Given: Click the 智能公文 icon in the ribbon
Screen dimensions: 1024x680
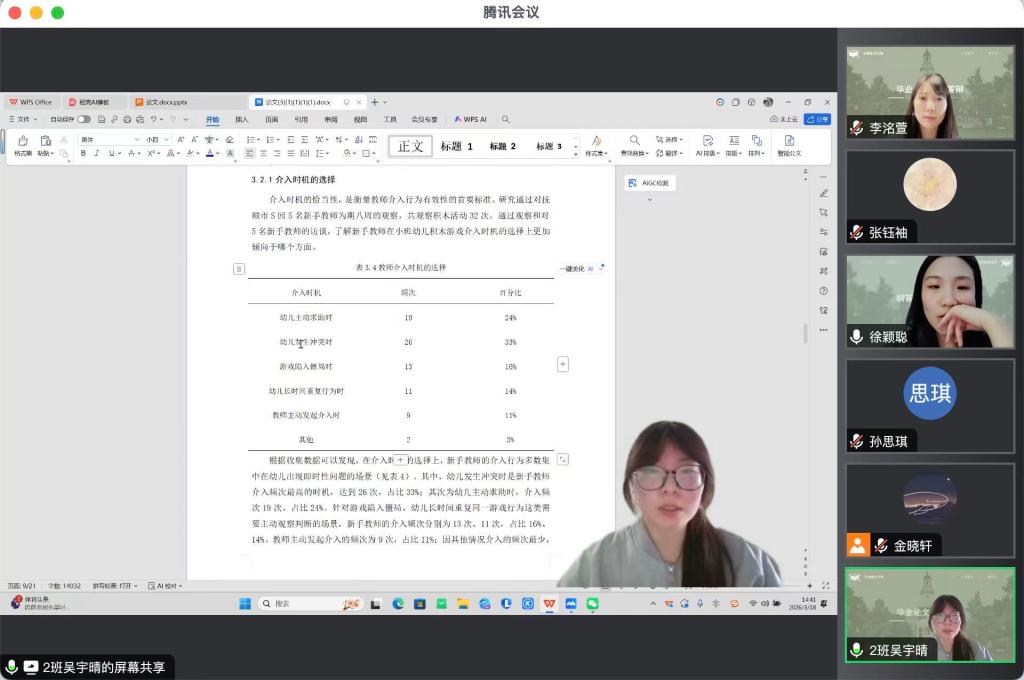Looking at the screenshot, I should pyautogui.click(x=789, y=145).
